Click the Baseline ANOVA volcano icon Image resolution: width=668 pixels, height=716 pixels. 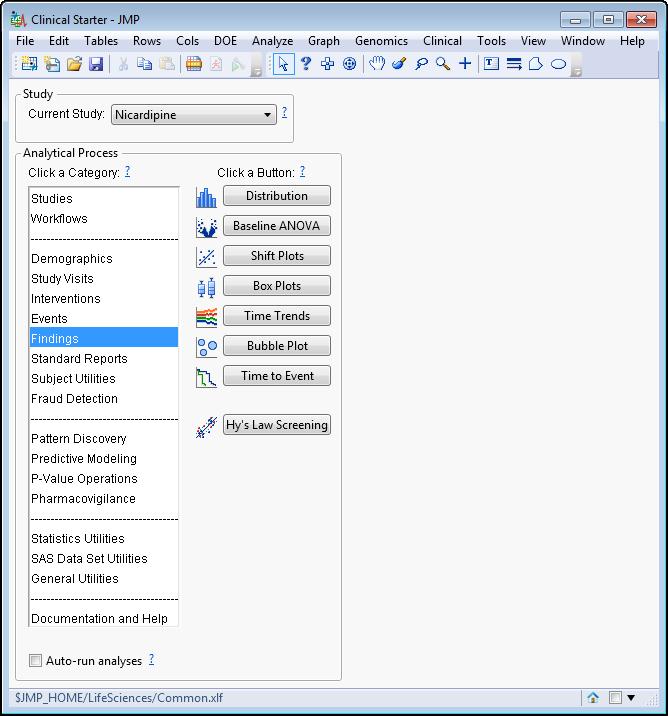click(x=206, y=227)
